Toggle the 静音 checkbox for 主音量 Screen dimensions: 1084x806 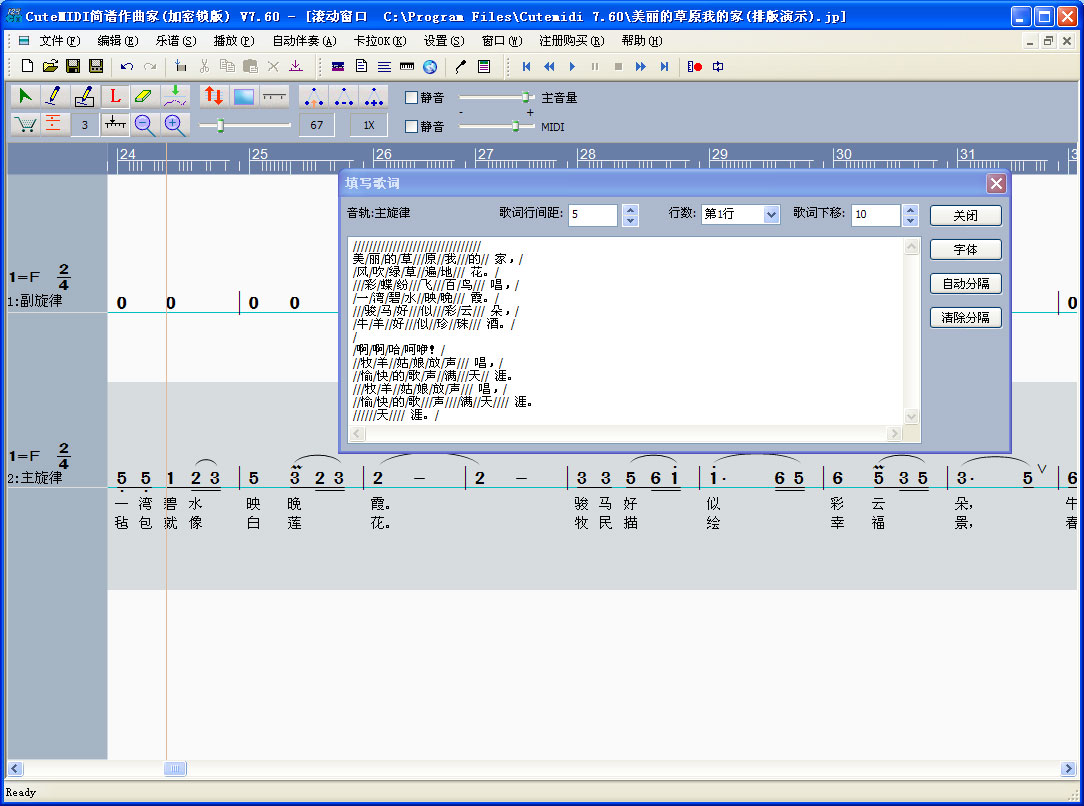pos(411,98)
